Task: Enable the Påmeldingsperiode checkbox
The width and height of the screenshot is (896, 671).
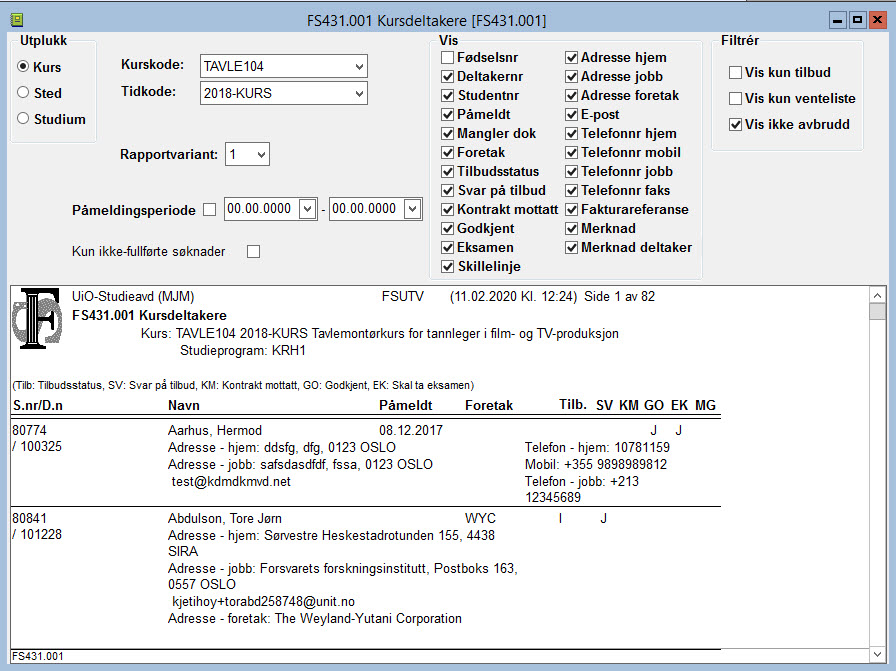Action: click(x=210, y=210)
